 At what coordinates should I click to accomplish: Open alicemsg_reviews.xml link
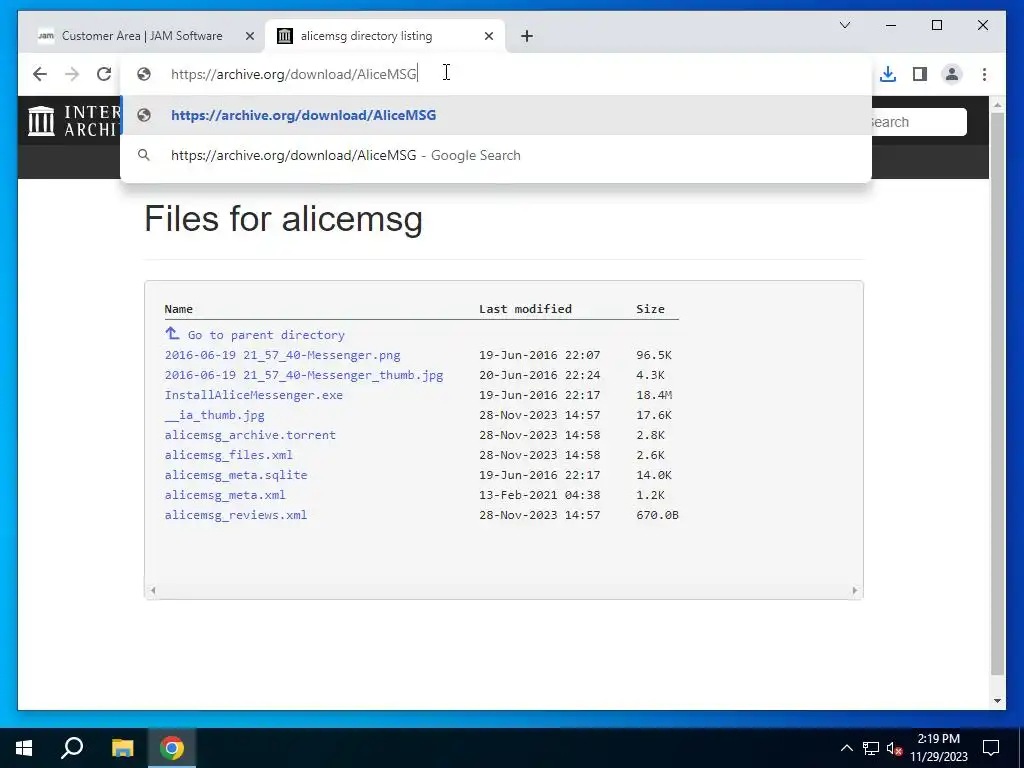click(236, 515)
